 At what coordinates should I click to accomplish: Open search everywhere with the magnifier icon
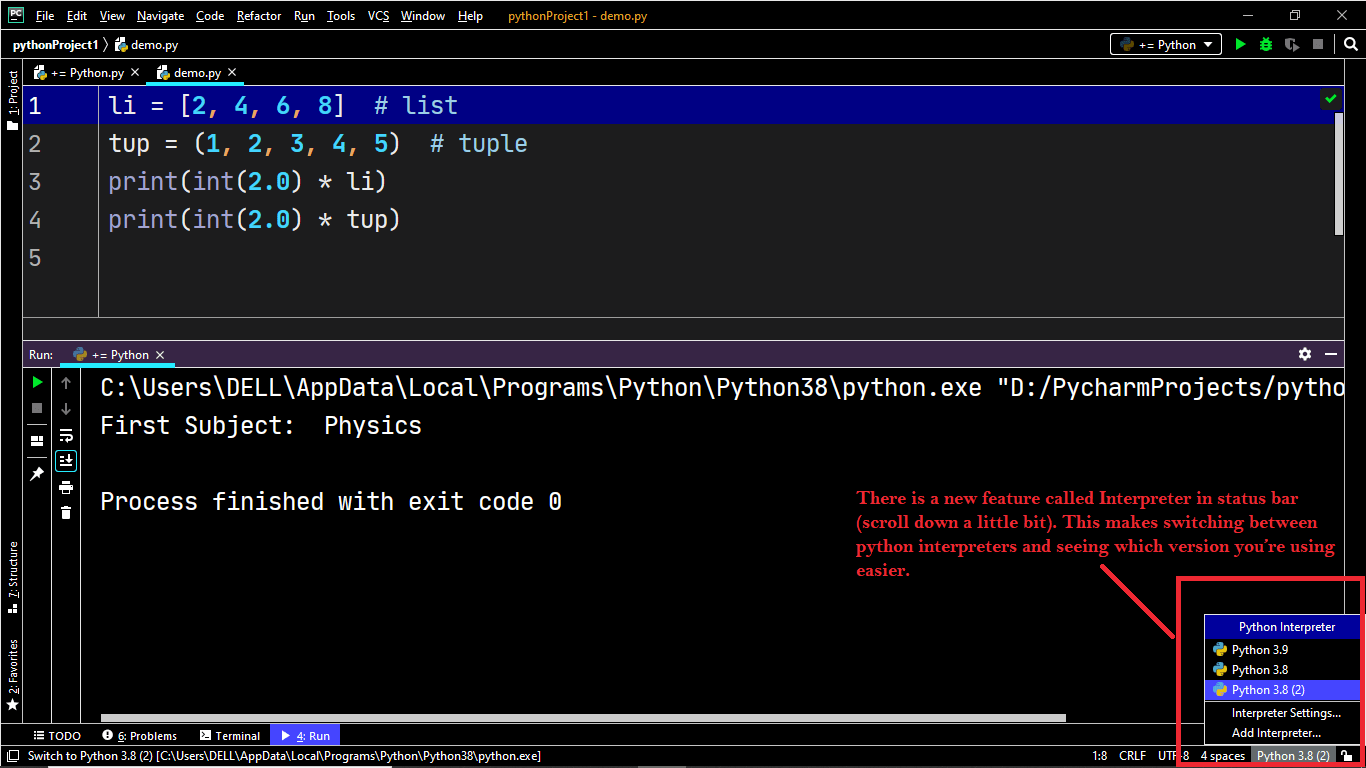coord(1351,44)
